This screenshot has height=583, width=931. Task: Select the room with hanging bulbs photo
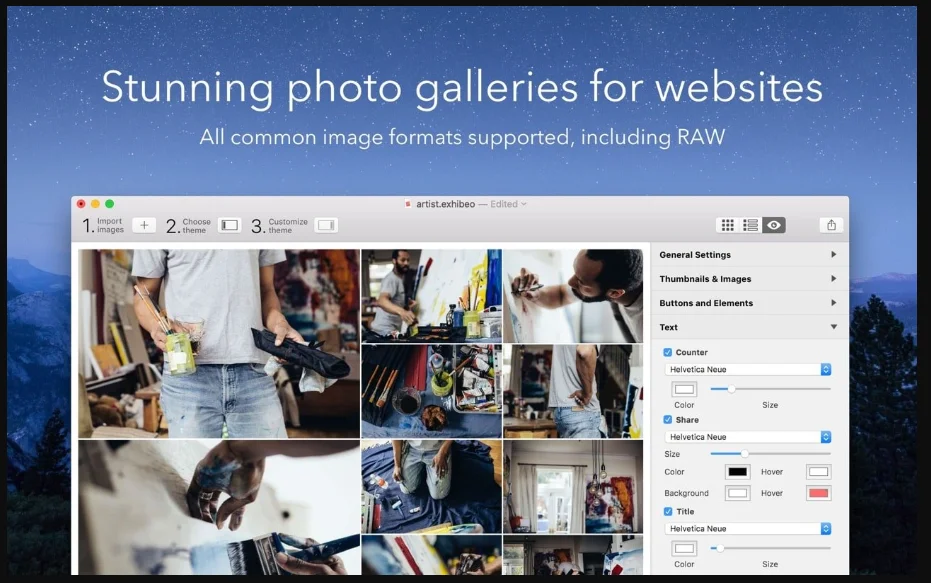573,487
